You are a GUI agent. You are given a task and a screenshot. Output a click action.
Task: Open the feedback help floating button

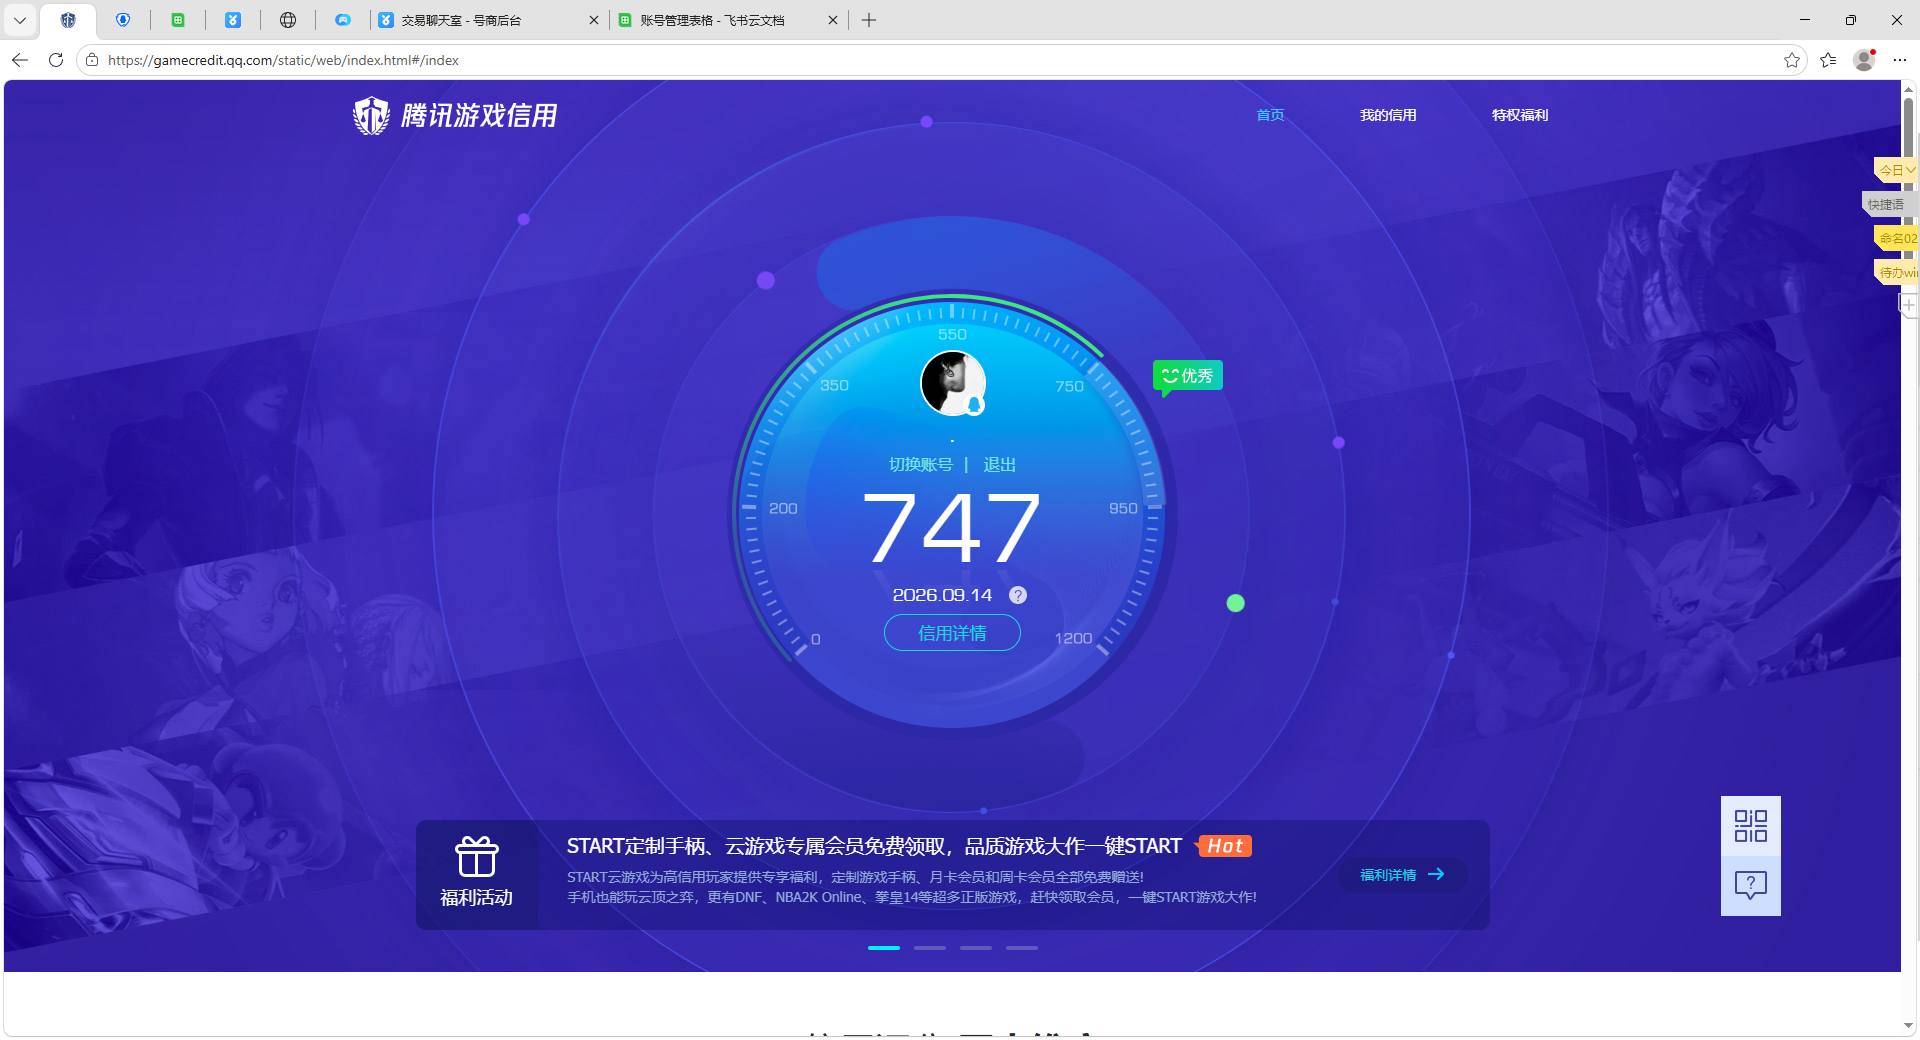(1751, 885)
